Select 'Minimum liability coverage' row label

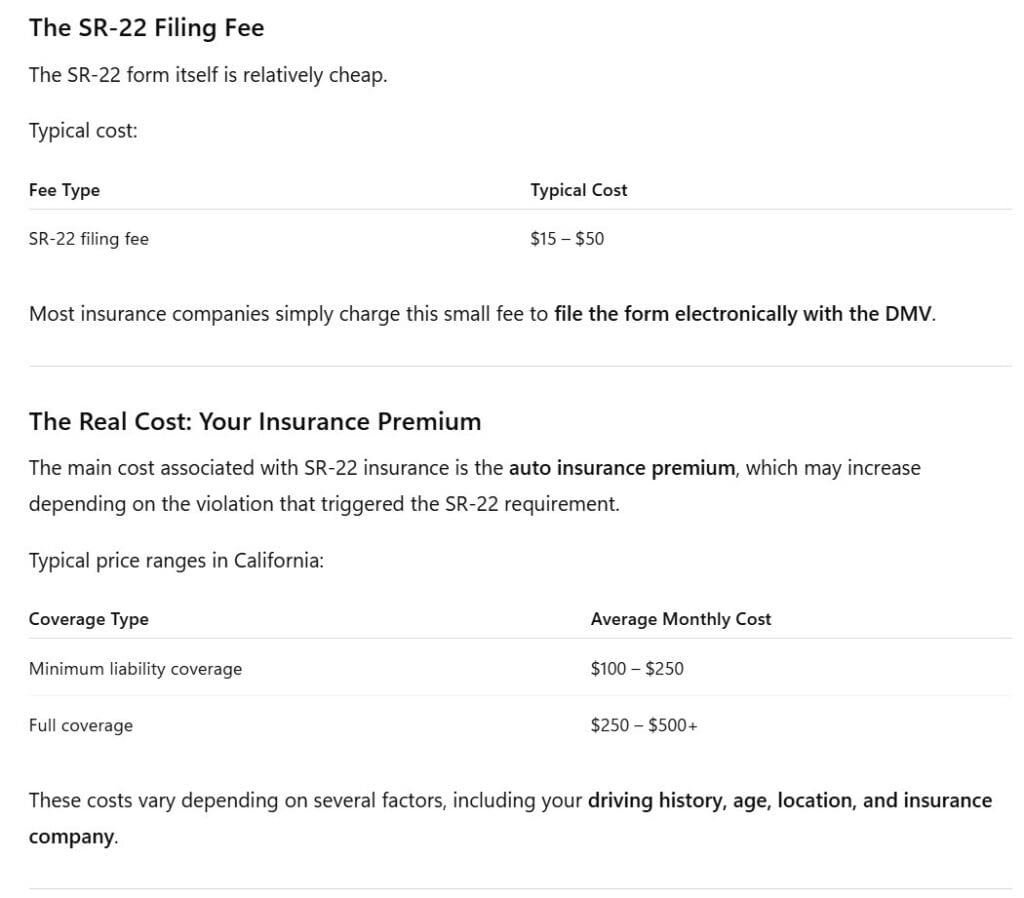[135, 669]
